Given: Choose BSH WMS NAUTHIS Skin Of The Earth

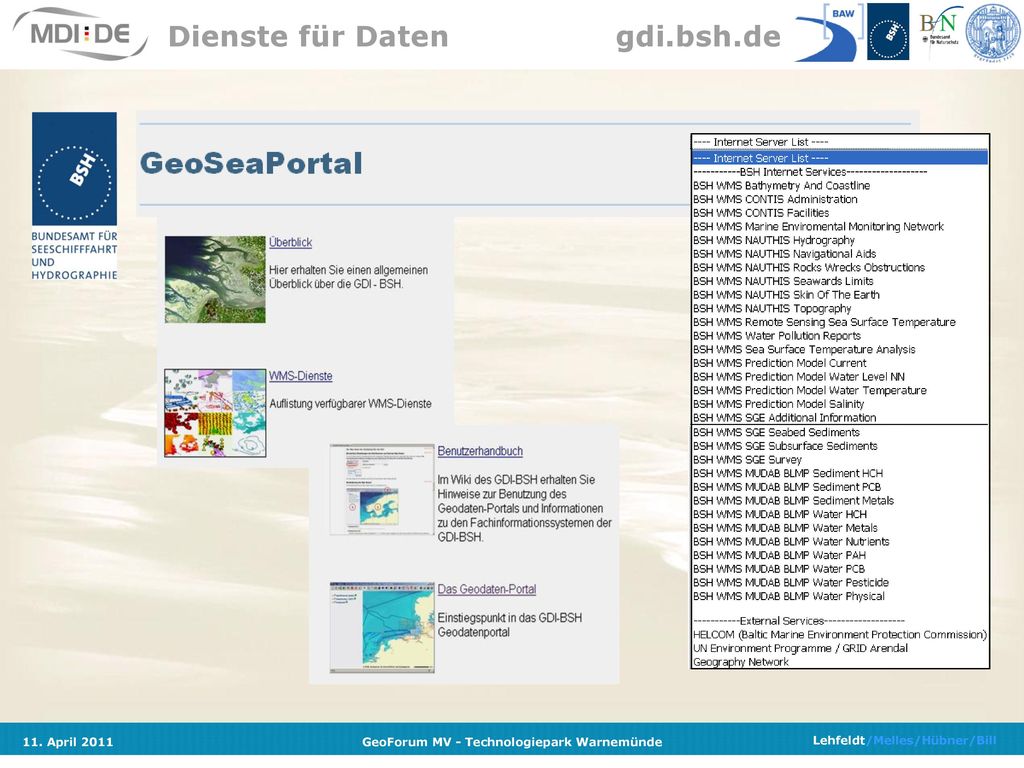Looking at the screenshot, I should point(840,295).
